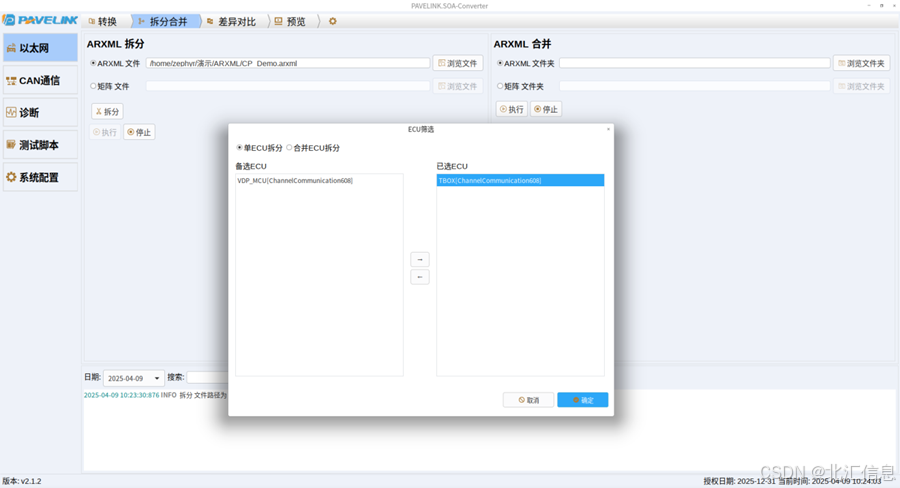Choose 单ECU拆分 option
The height and width of the screenshot is (488, 900).
coord(239,148)
